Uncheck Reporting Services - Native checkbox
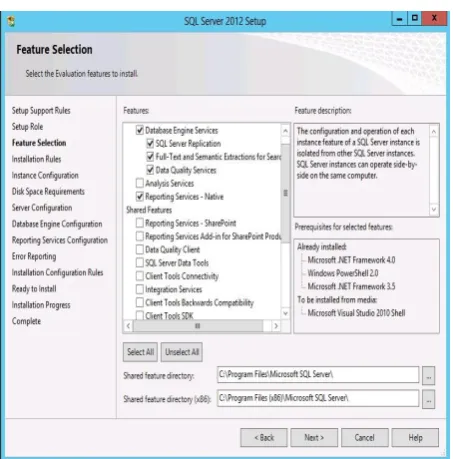Image resolution: width=453 pixels, height=459 pixels. point(140,196)
